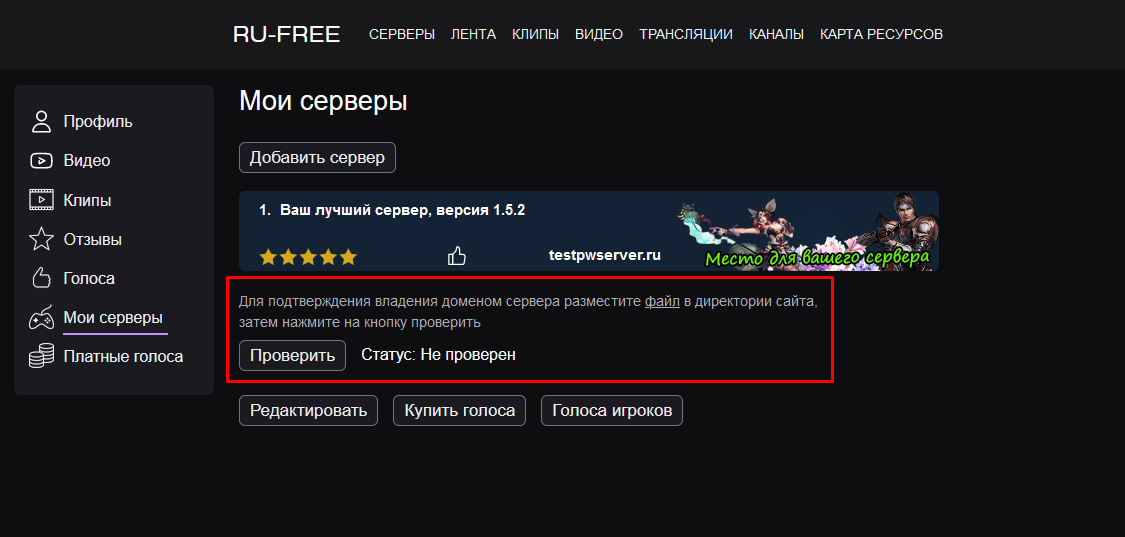
Task: Go to ТРАНСЛЯЦИИ in the top menu
Action: pyautogui.click(x=686, y=34)
